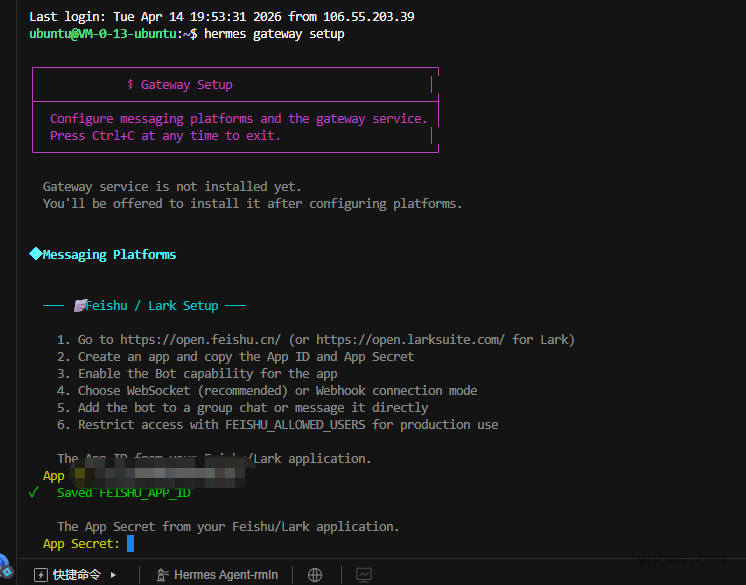Click the Feishu emoji icon in setup header
Image resolution: width=746 pixels, height=585 pixels.
pos(80,305)
